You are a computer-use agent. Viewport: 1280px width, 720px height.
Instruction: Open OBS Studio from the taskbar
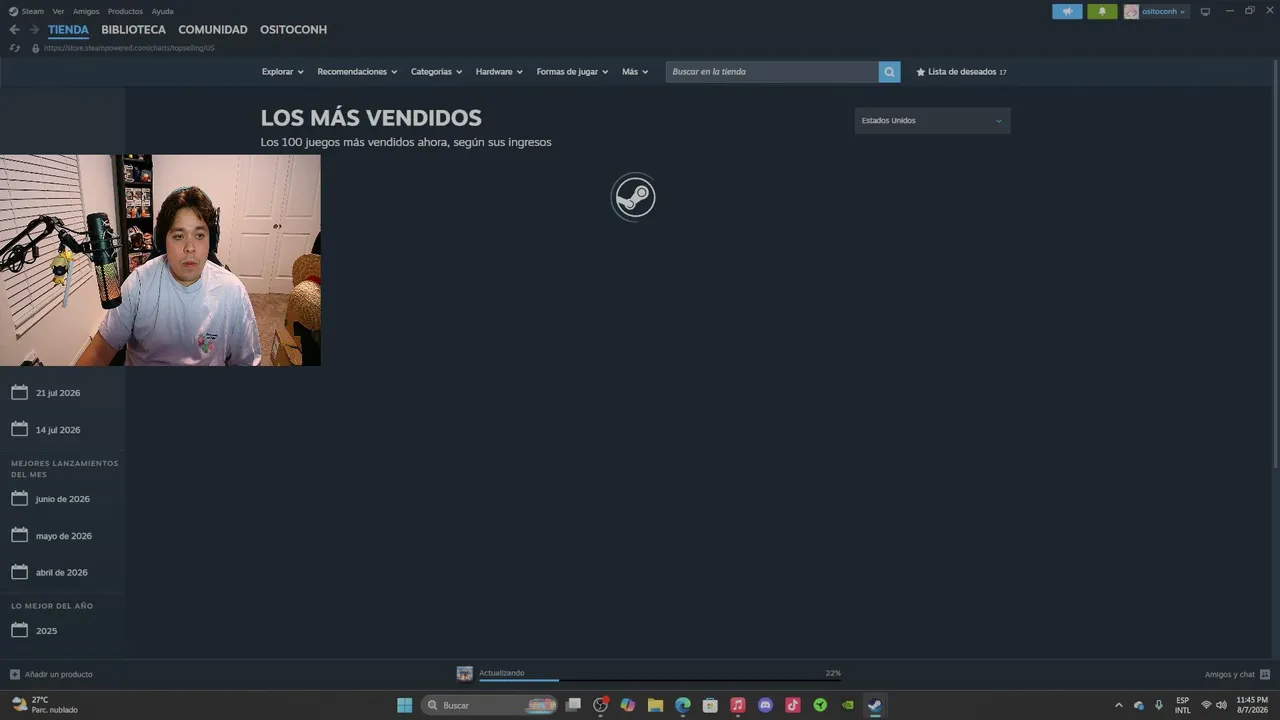coord(600,705)
